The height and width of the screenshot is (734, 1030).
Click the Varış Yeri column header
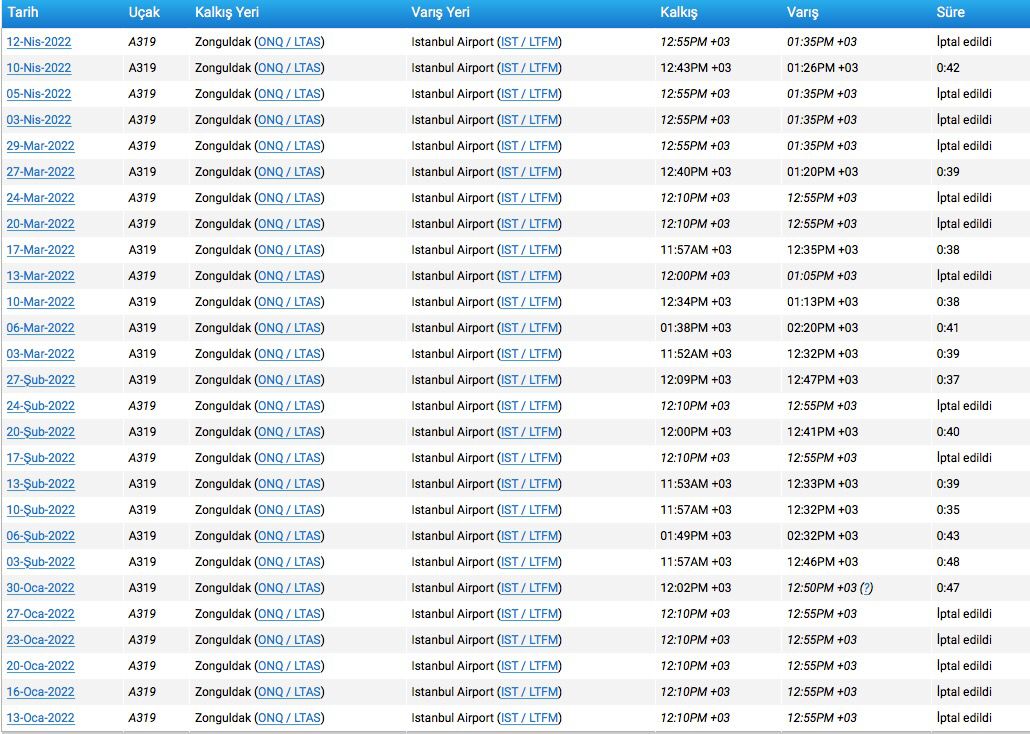[441, 12]
